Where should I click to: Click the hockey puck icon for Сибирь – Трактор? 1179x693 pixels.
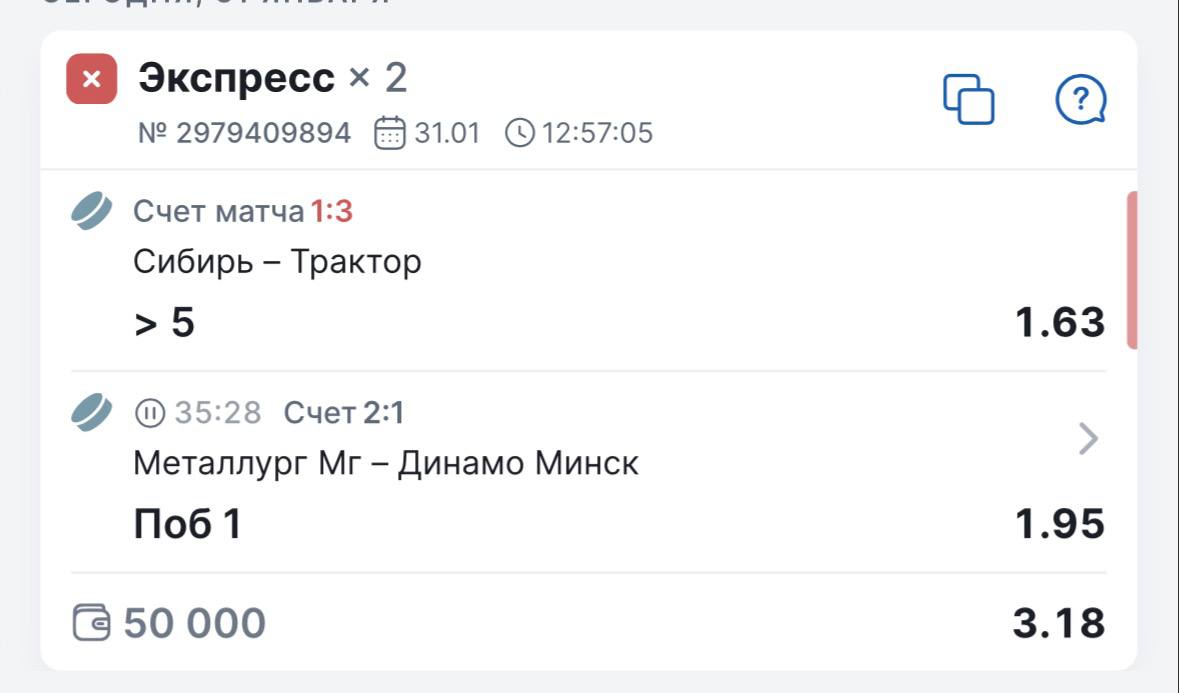92,211
